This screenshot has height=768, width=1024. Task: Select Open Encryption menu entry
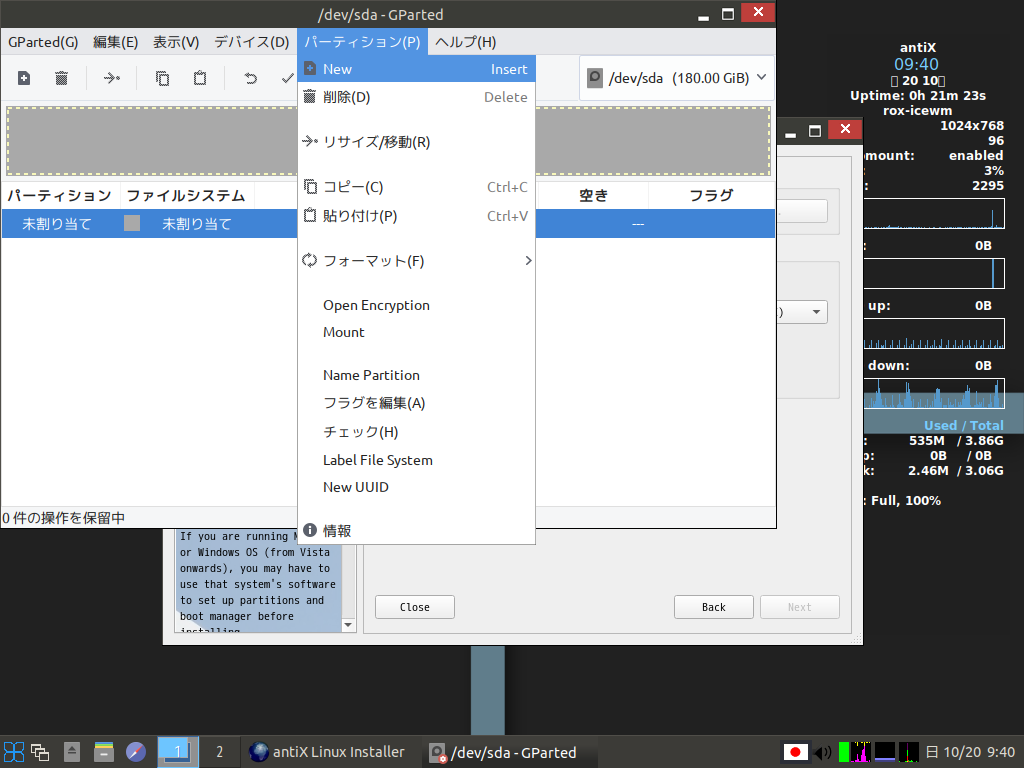417,306
